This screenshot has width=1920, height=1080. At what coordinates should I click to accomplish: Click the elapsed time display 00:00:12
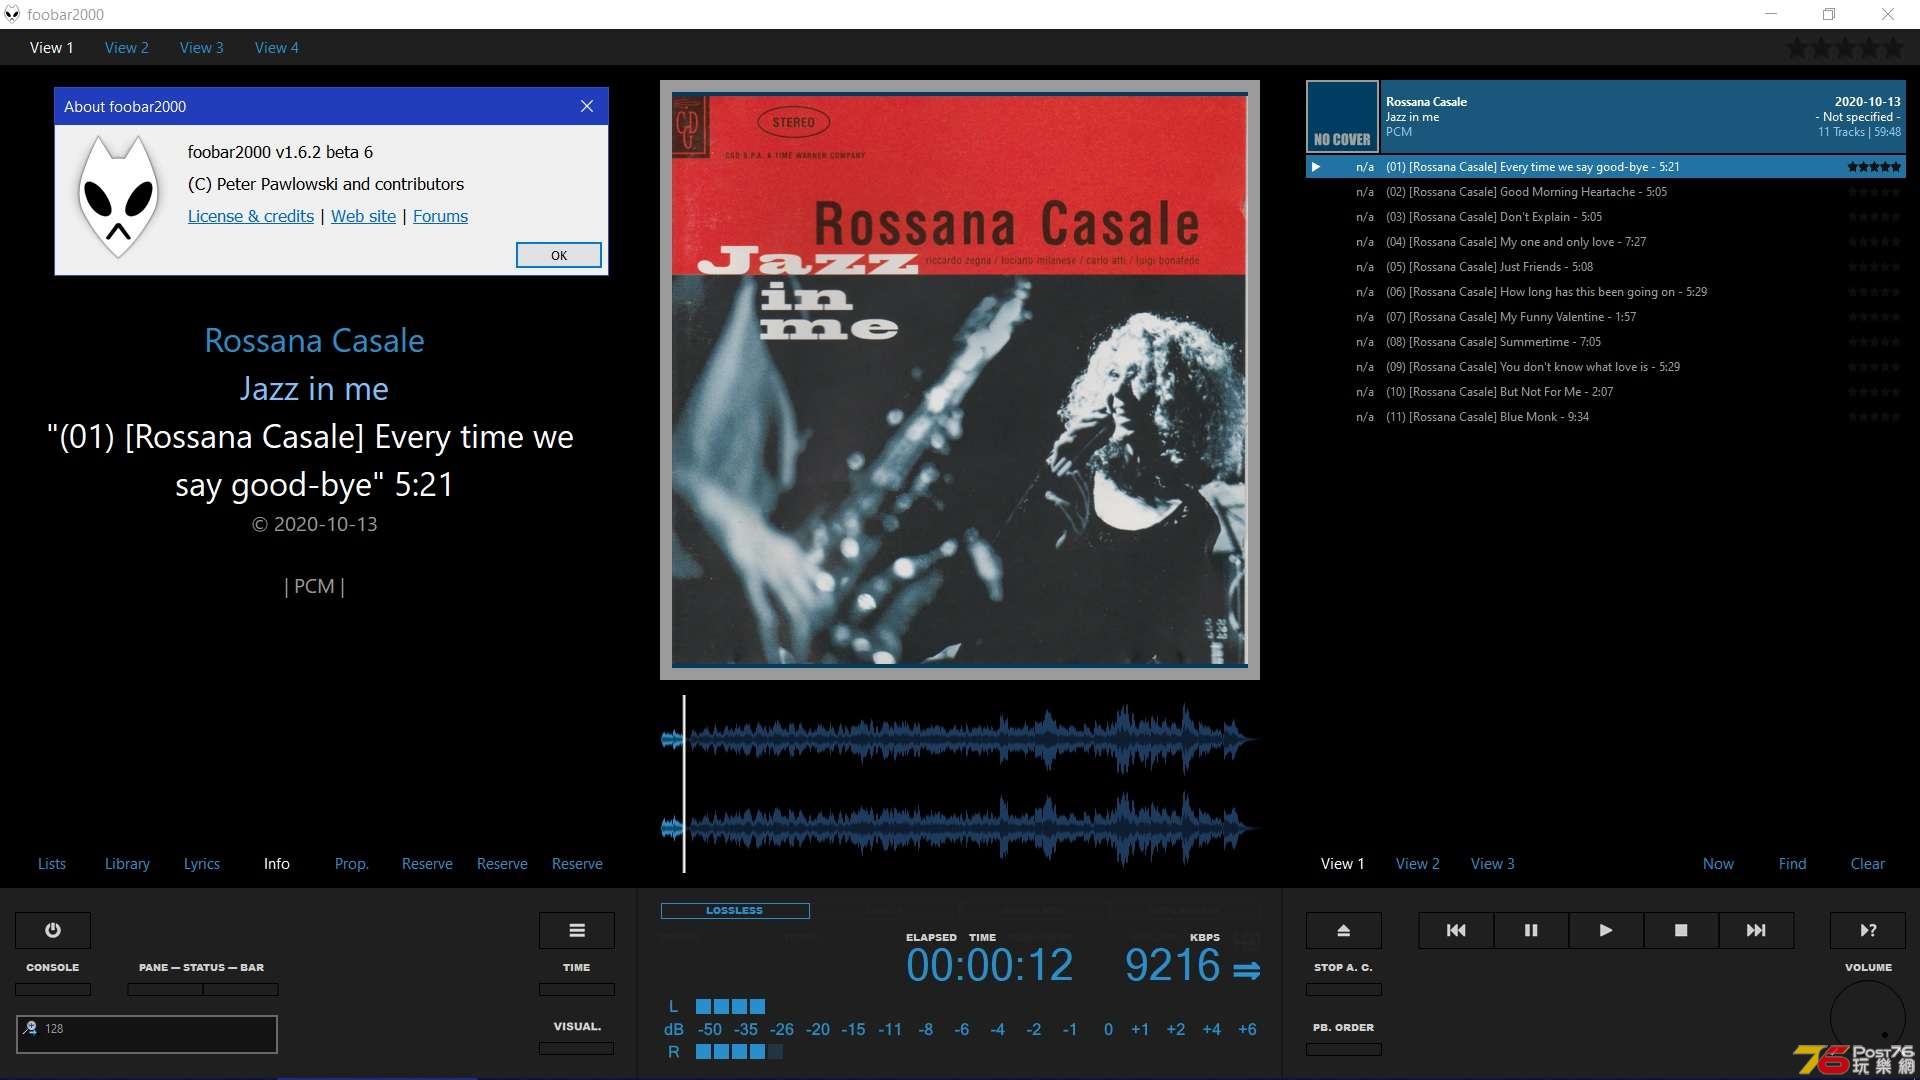pyautogui.click(x=989, y=965)
